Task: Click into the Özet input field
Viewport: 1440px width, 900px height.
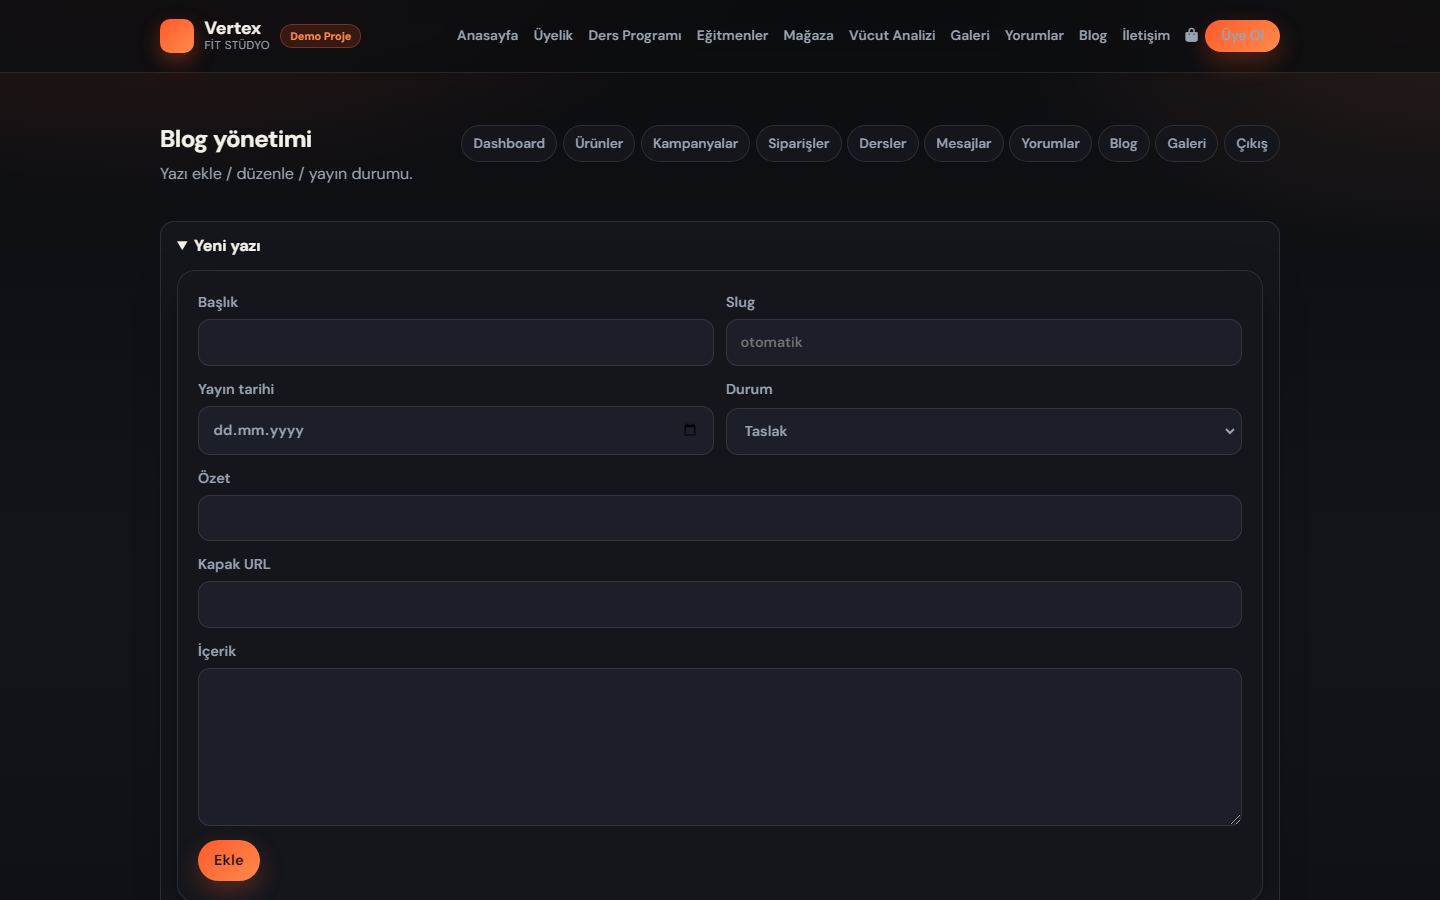Action: pos(720,518)
